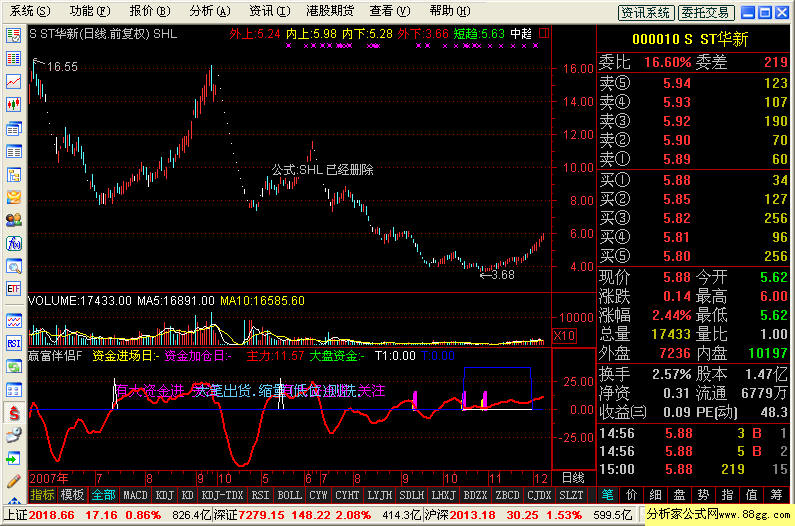Viewport: 795px width, 526px height.
Task: Click the satellite dish icon in sidebar
Action: 13,436
